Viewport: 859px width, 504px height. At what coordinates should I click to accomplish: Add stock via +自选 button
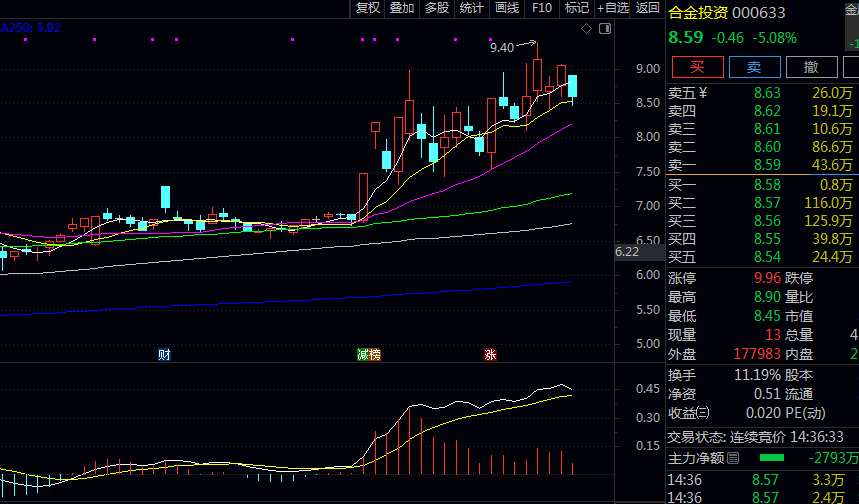613,8
